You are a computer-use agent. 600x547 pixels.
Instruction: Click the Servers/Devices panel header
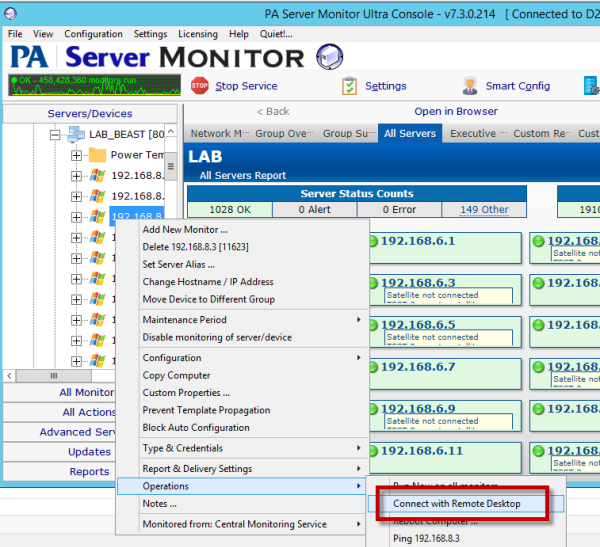pyautogui.click(x=90, y=114)
